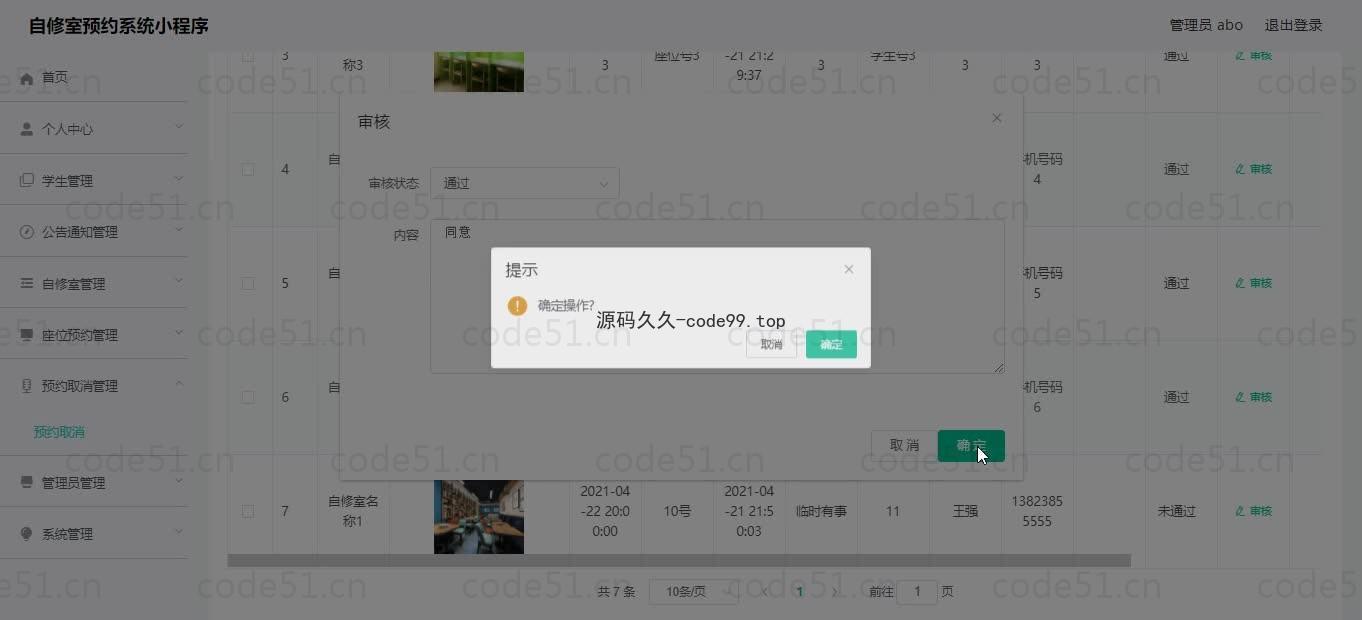Click the 通过 status in row 5

point(1177,283)
